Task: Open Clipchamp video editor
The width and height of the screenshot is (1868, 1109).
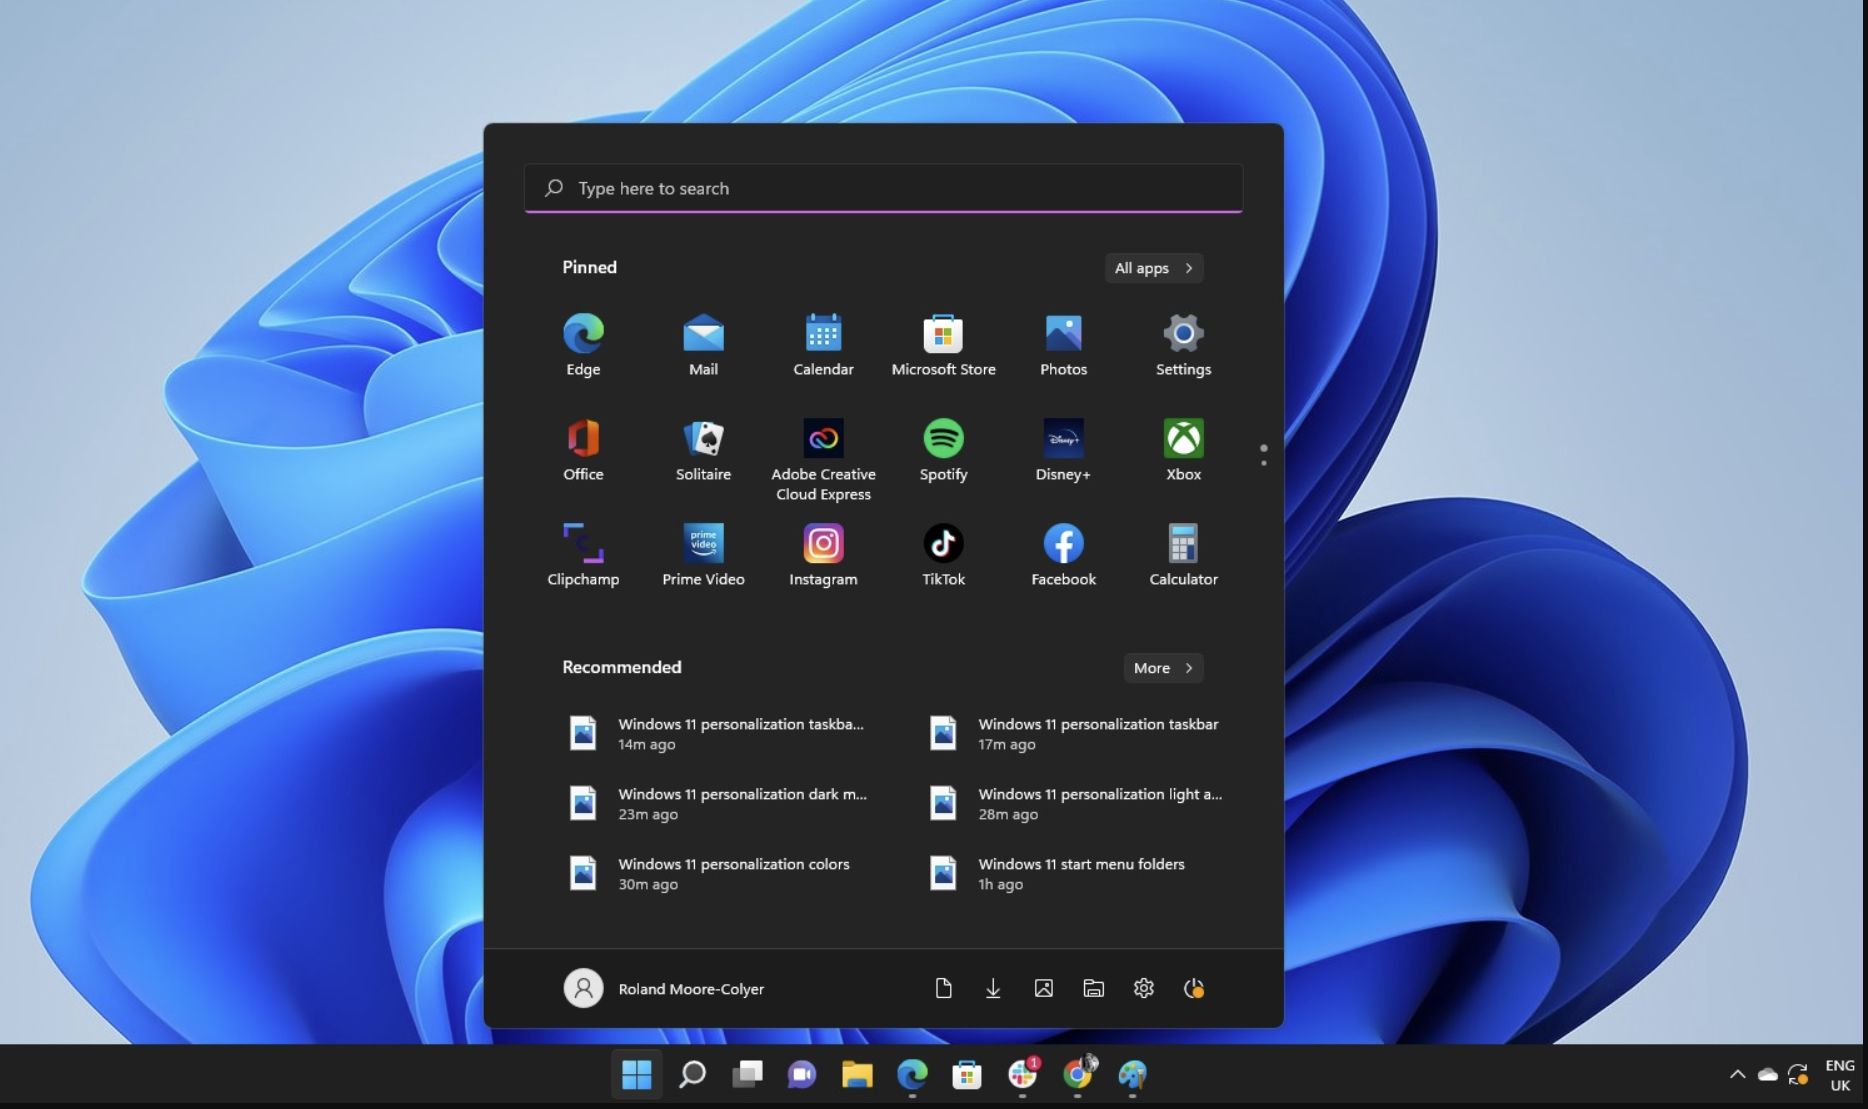Action: [583, 555]
